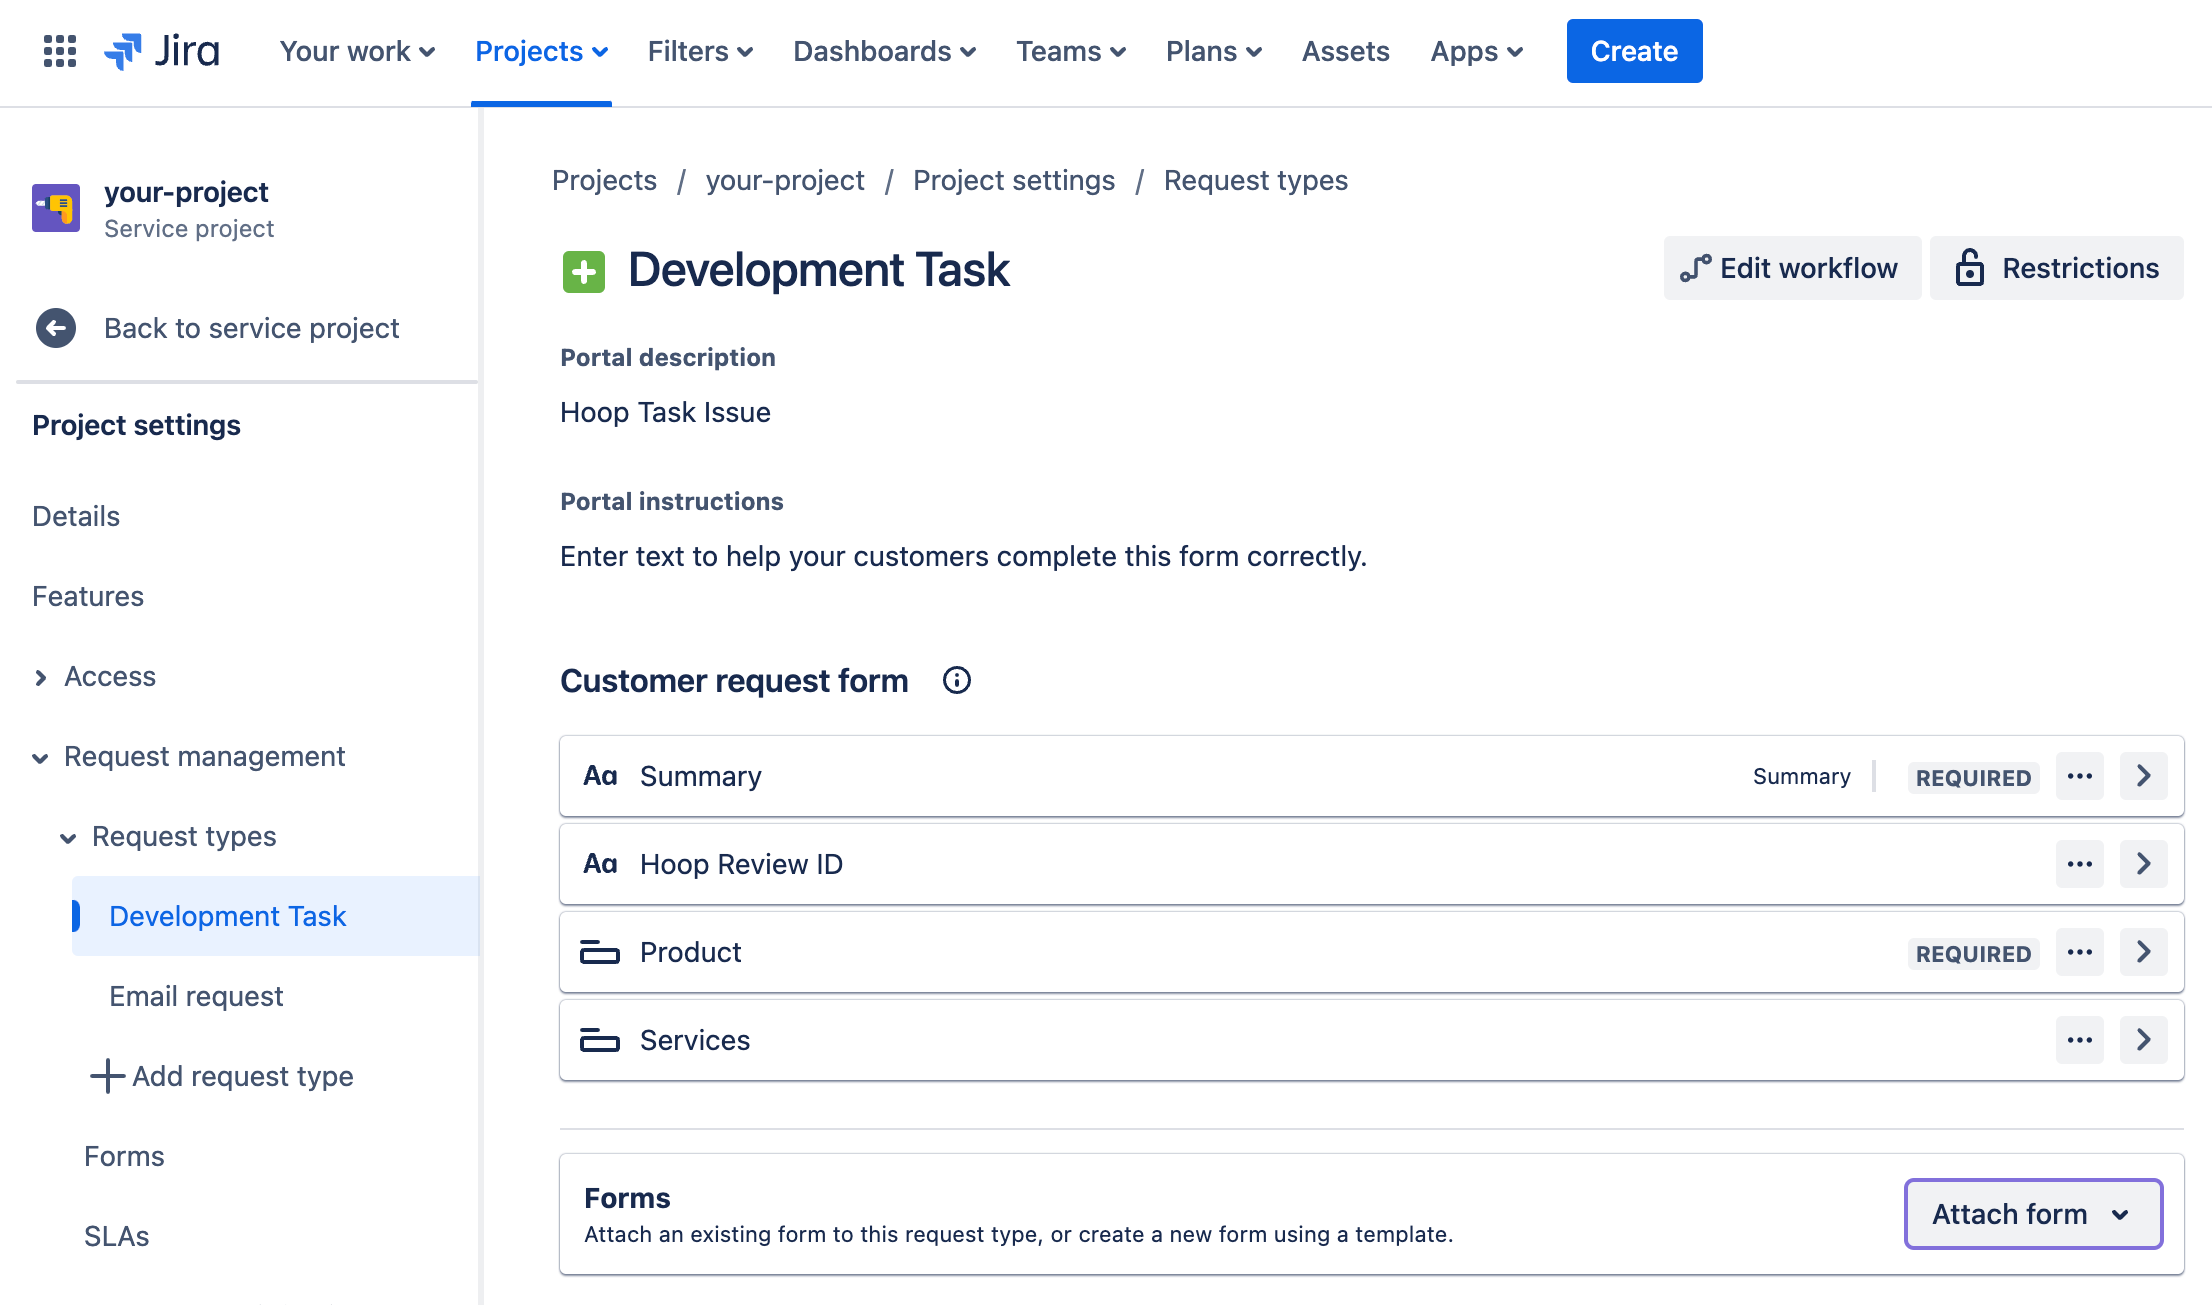Image resolution: width=2212 pixels, height=1305 pixels.
Task: Select Email request in sidebar
Action: click(196, 997)
